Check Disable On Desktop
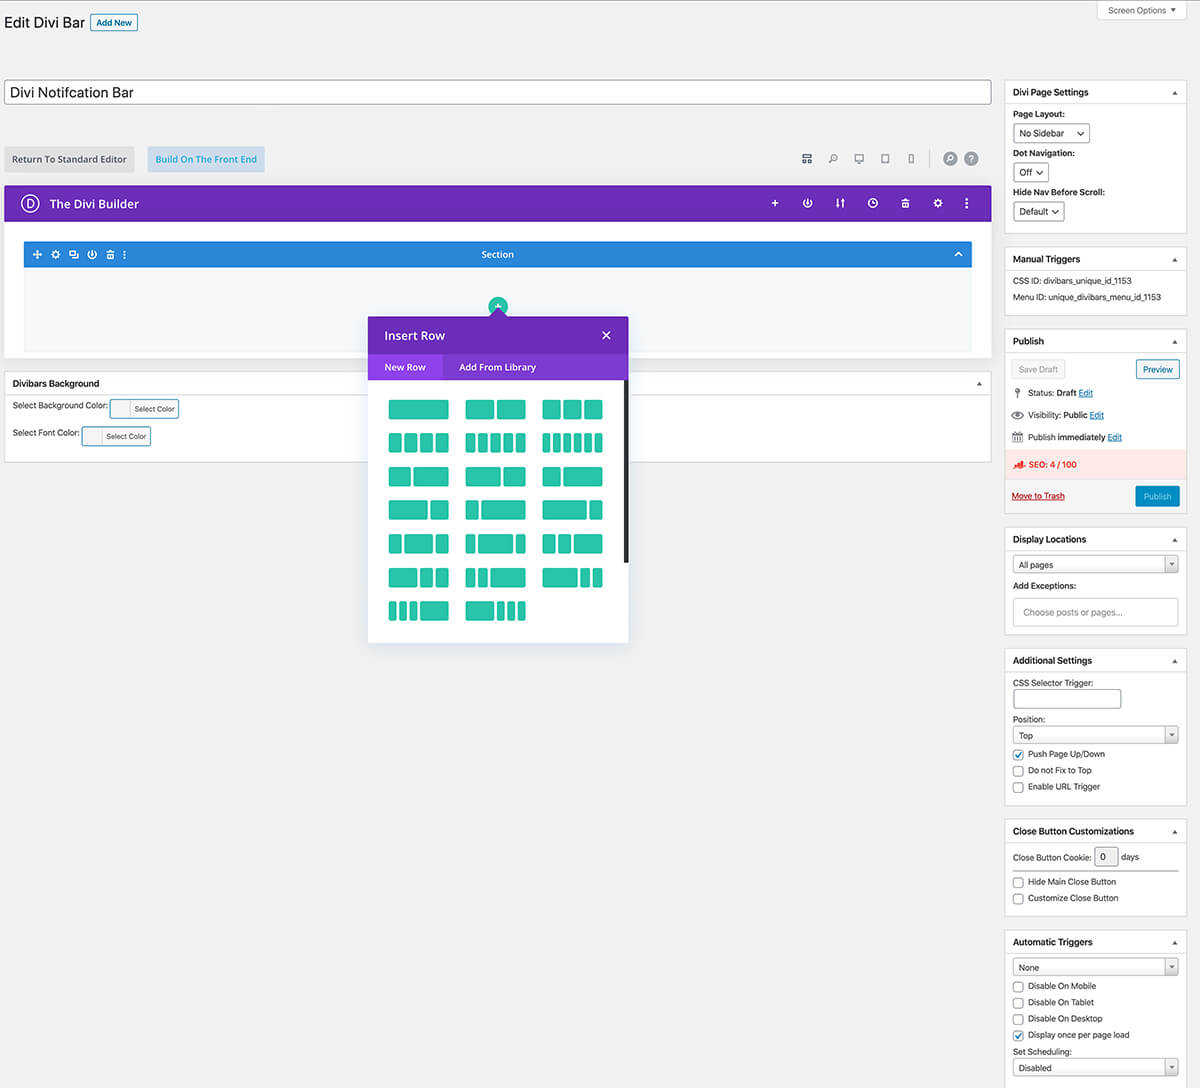Image resolution: width=1200 pixels, height=1088 pixels. tap(1018, 1019)
